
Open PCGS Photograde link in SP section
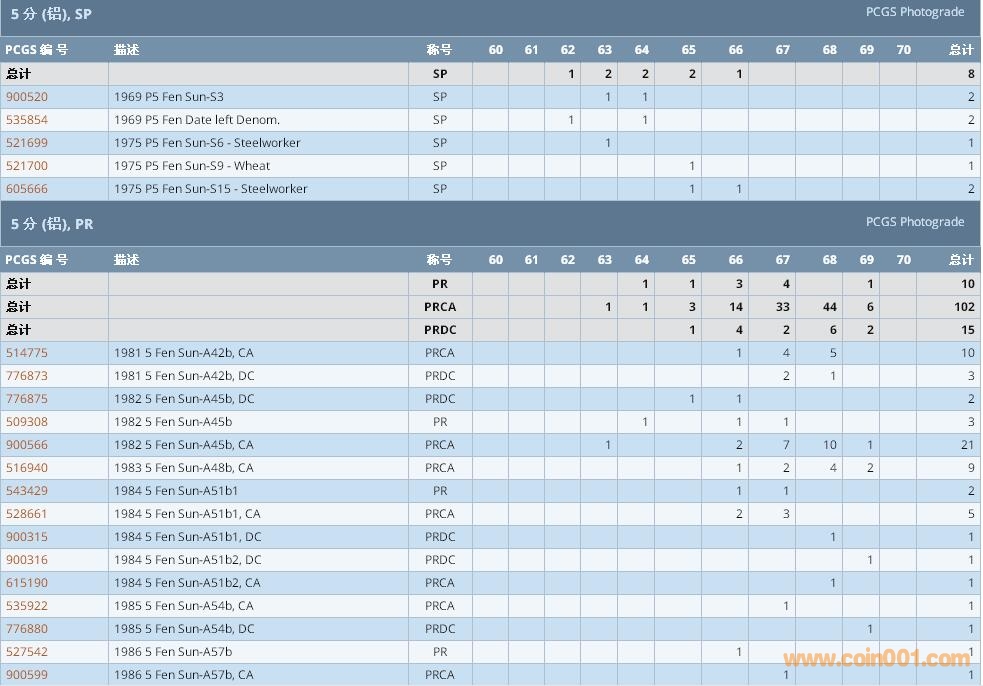[914, 12]
